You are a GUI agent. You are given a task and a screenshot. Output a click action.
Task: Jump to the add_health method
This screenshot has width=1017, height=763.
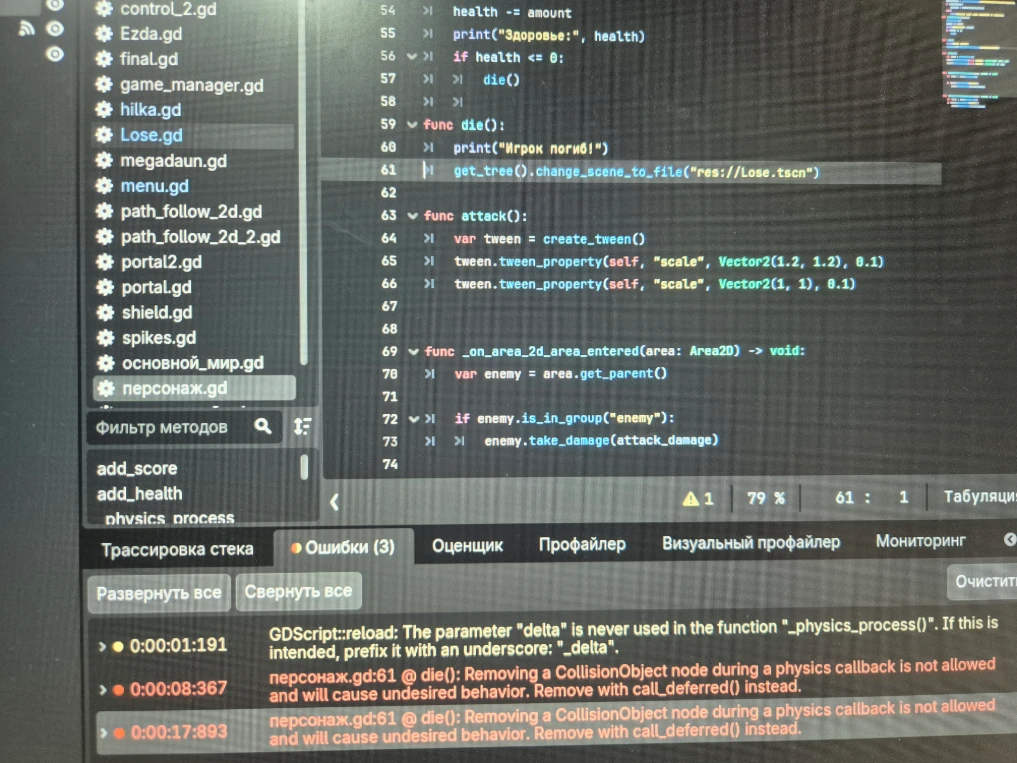point(139,494)
